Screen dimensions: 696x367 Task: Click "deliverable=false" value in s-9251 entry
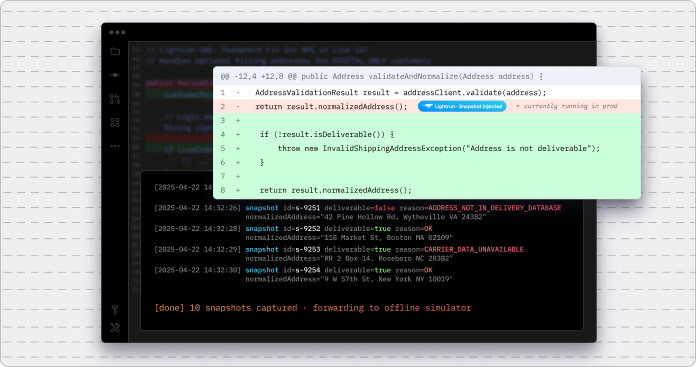[x=360, y=208]
